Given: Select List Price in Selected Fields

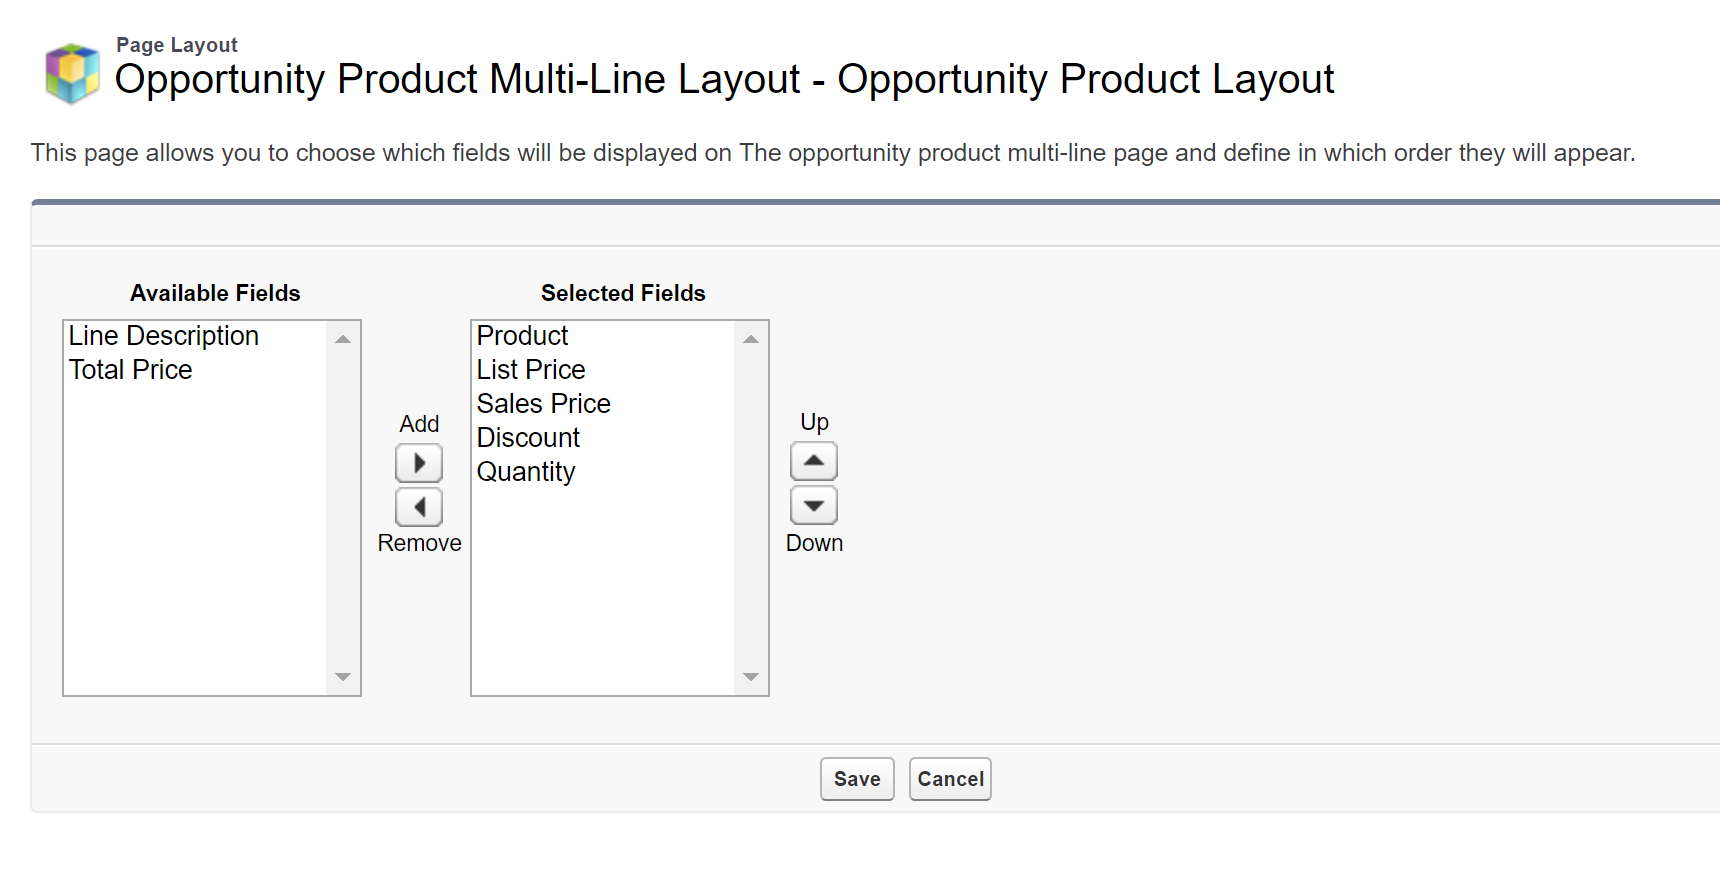Looking at the screenshot, I should [531, 369].
